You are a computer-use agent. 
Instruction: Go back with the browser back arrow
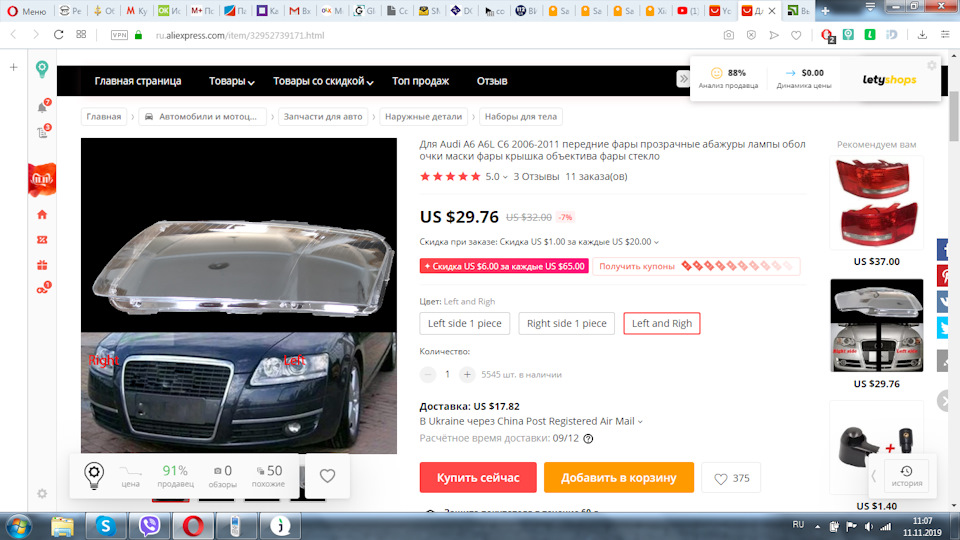[13, 35]
